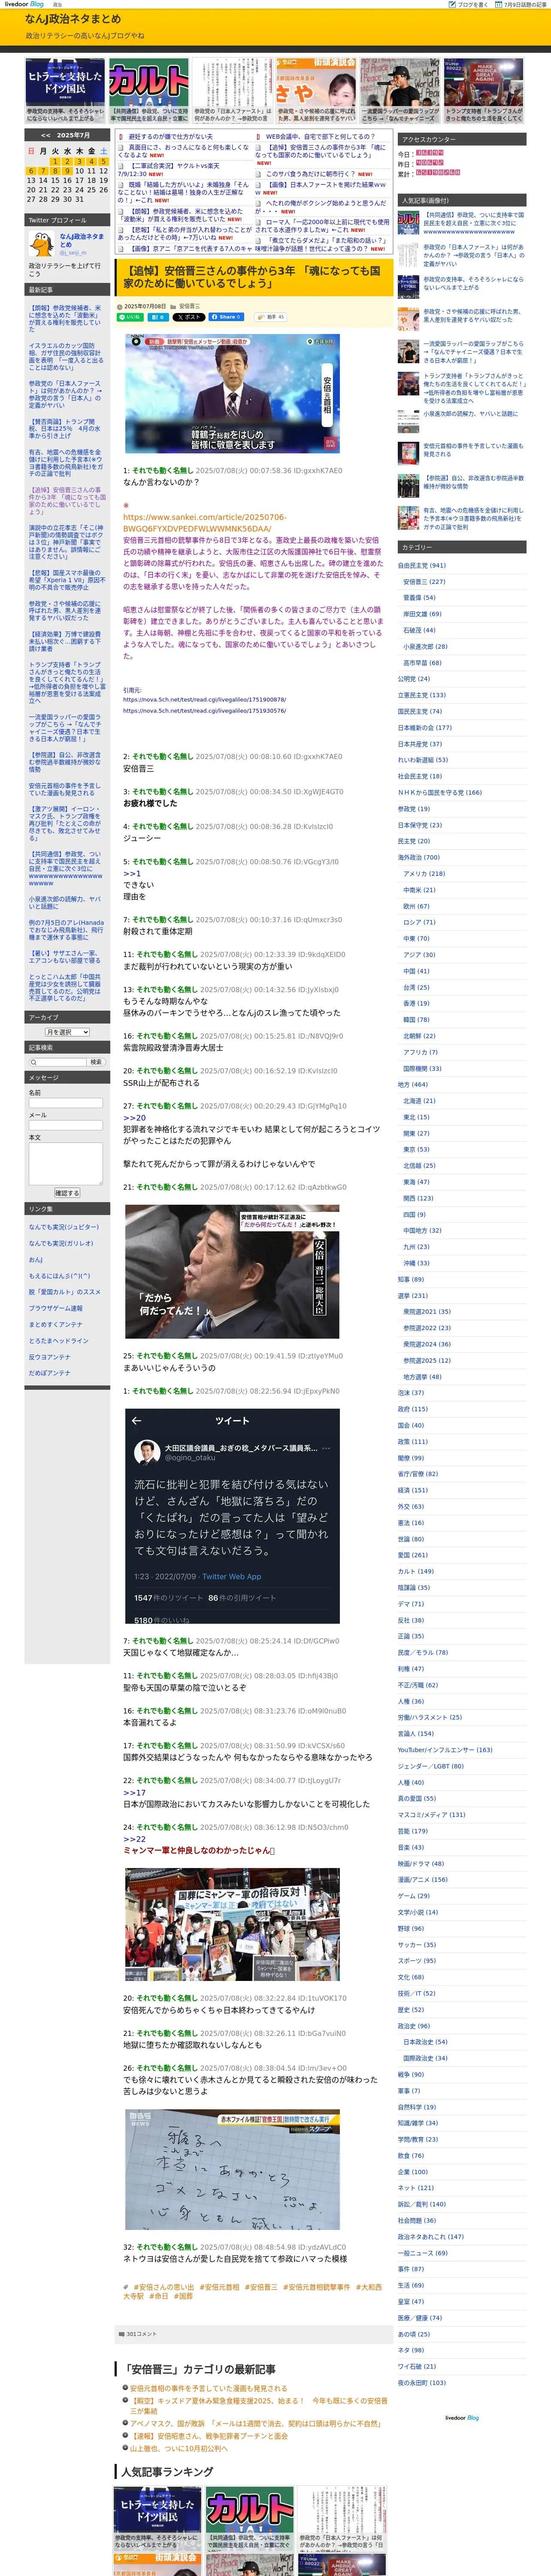
Task: Open the WEB会議中、自宅で部下と何してるの？ headline
Action: click(320, 137)
